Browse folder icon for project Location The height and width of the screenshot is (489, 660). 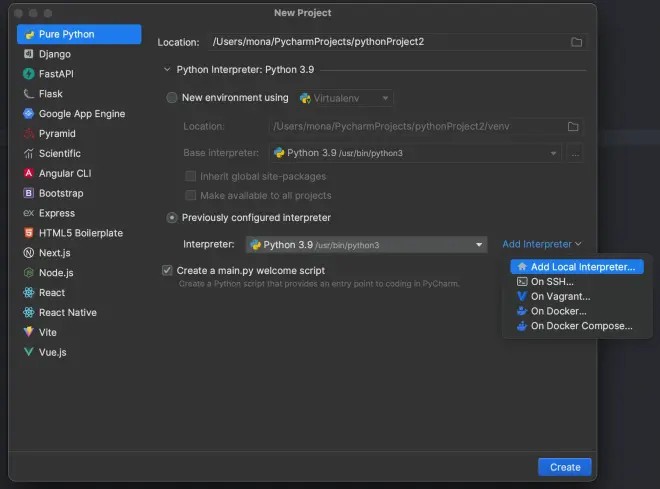[x=576, y=42]
